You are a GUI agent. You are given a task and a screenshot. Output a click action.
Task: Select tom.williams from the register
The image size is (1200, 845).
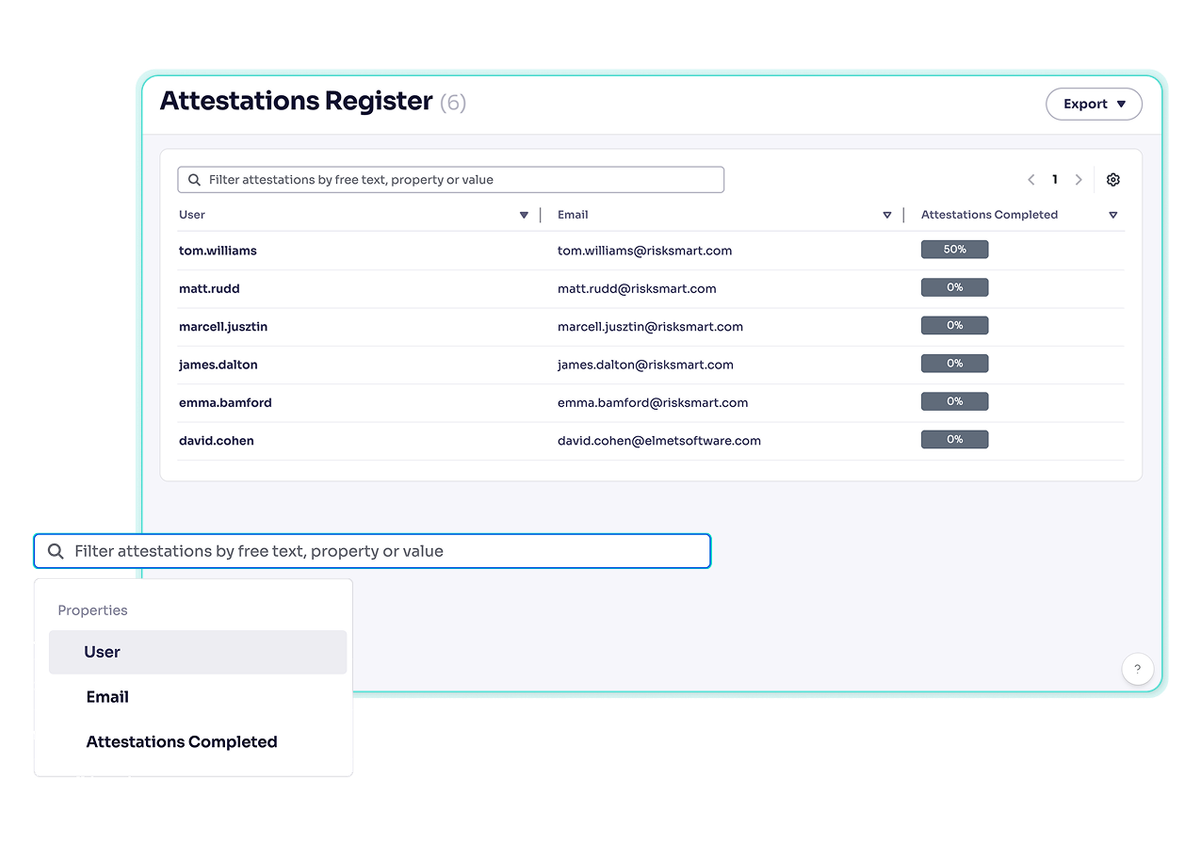(x=217, y=250)
